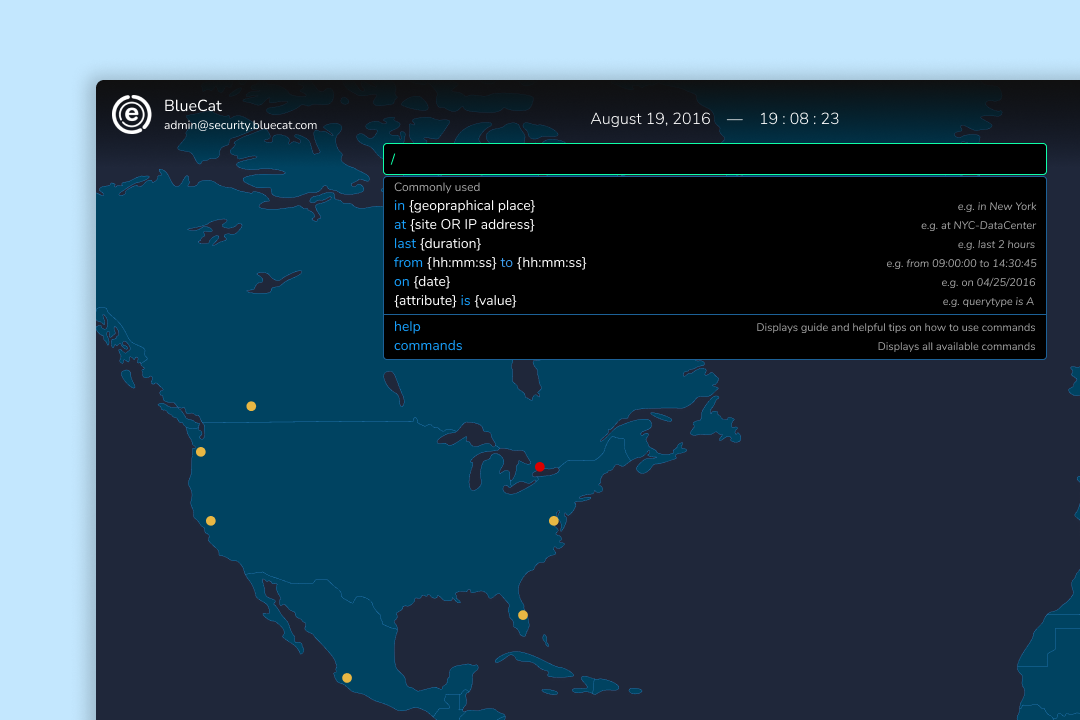Select the yellow marker near Seattle

[200, 452]
